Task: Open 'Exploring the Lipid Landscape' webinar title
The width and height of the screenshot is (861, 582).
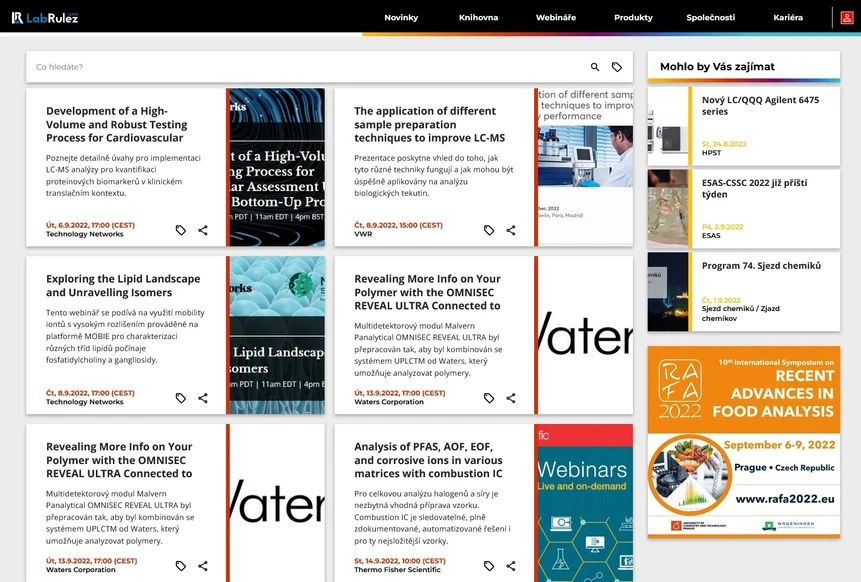Action: [x=123, y=286]
